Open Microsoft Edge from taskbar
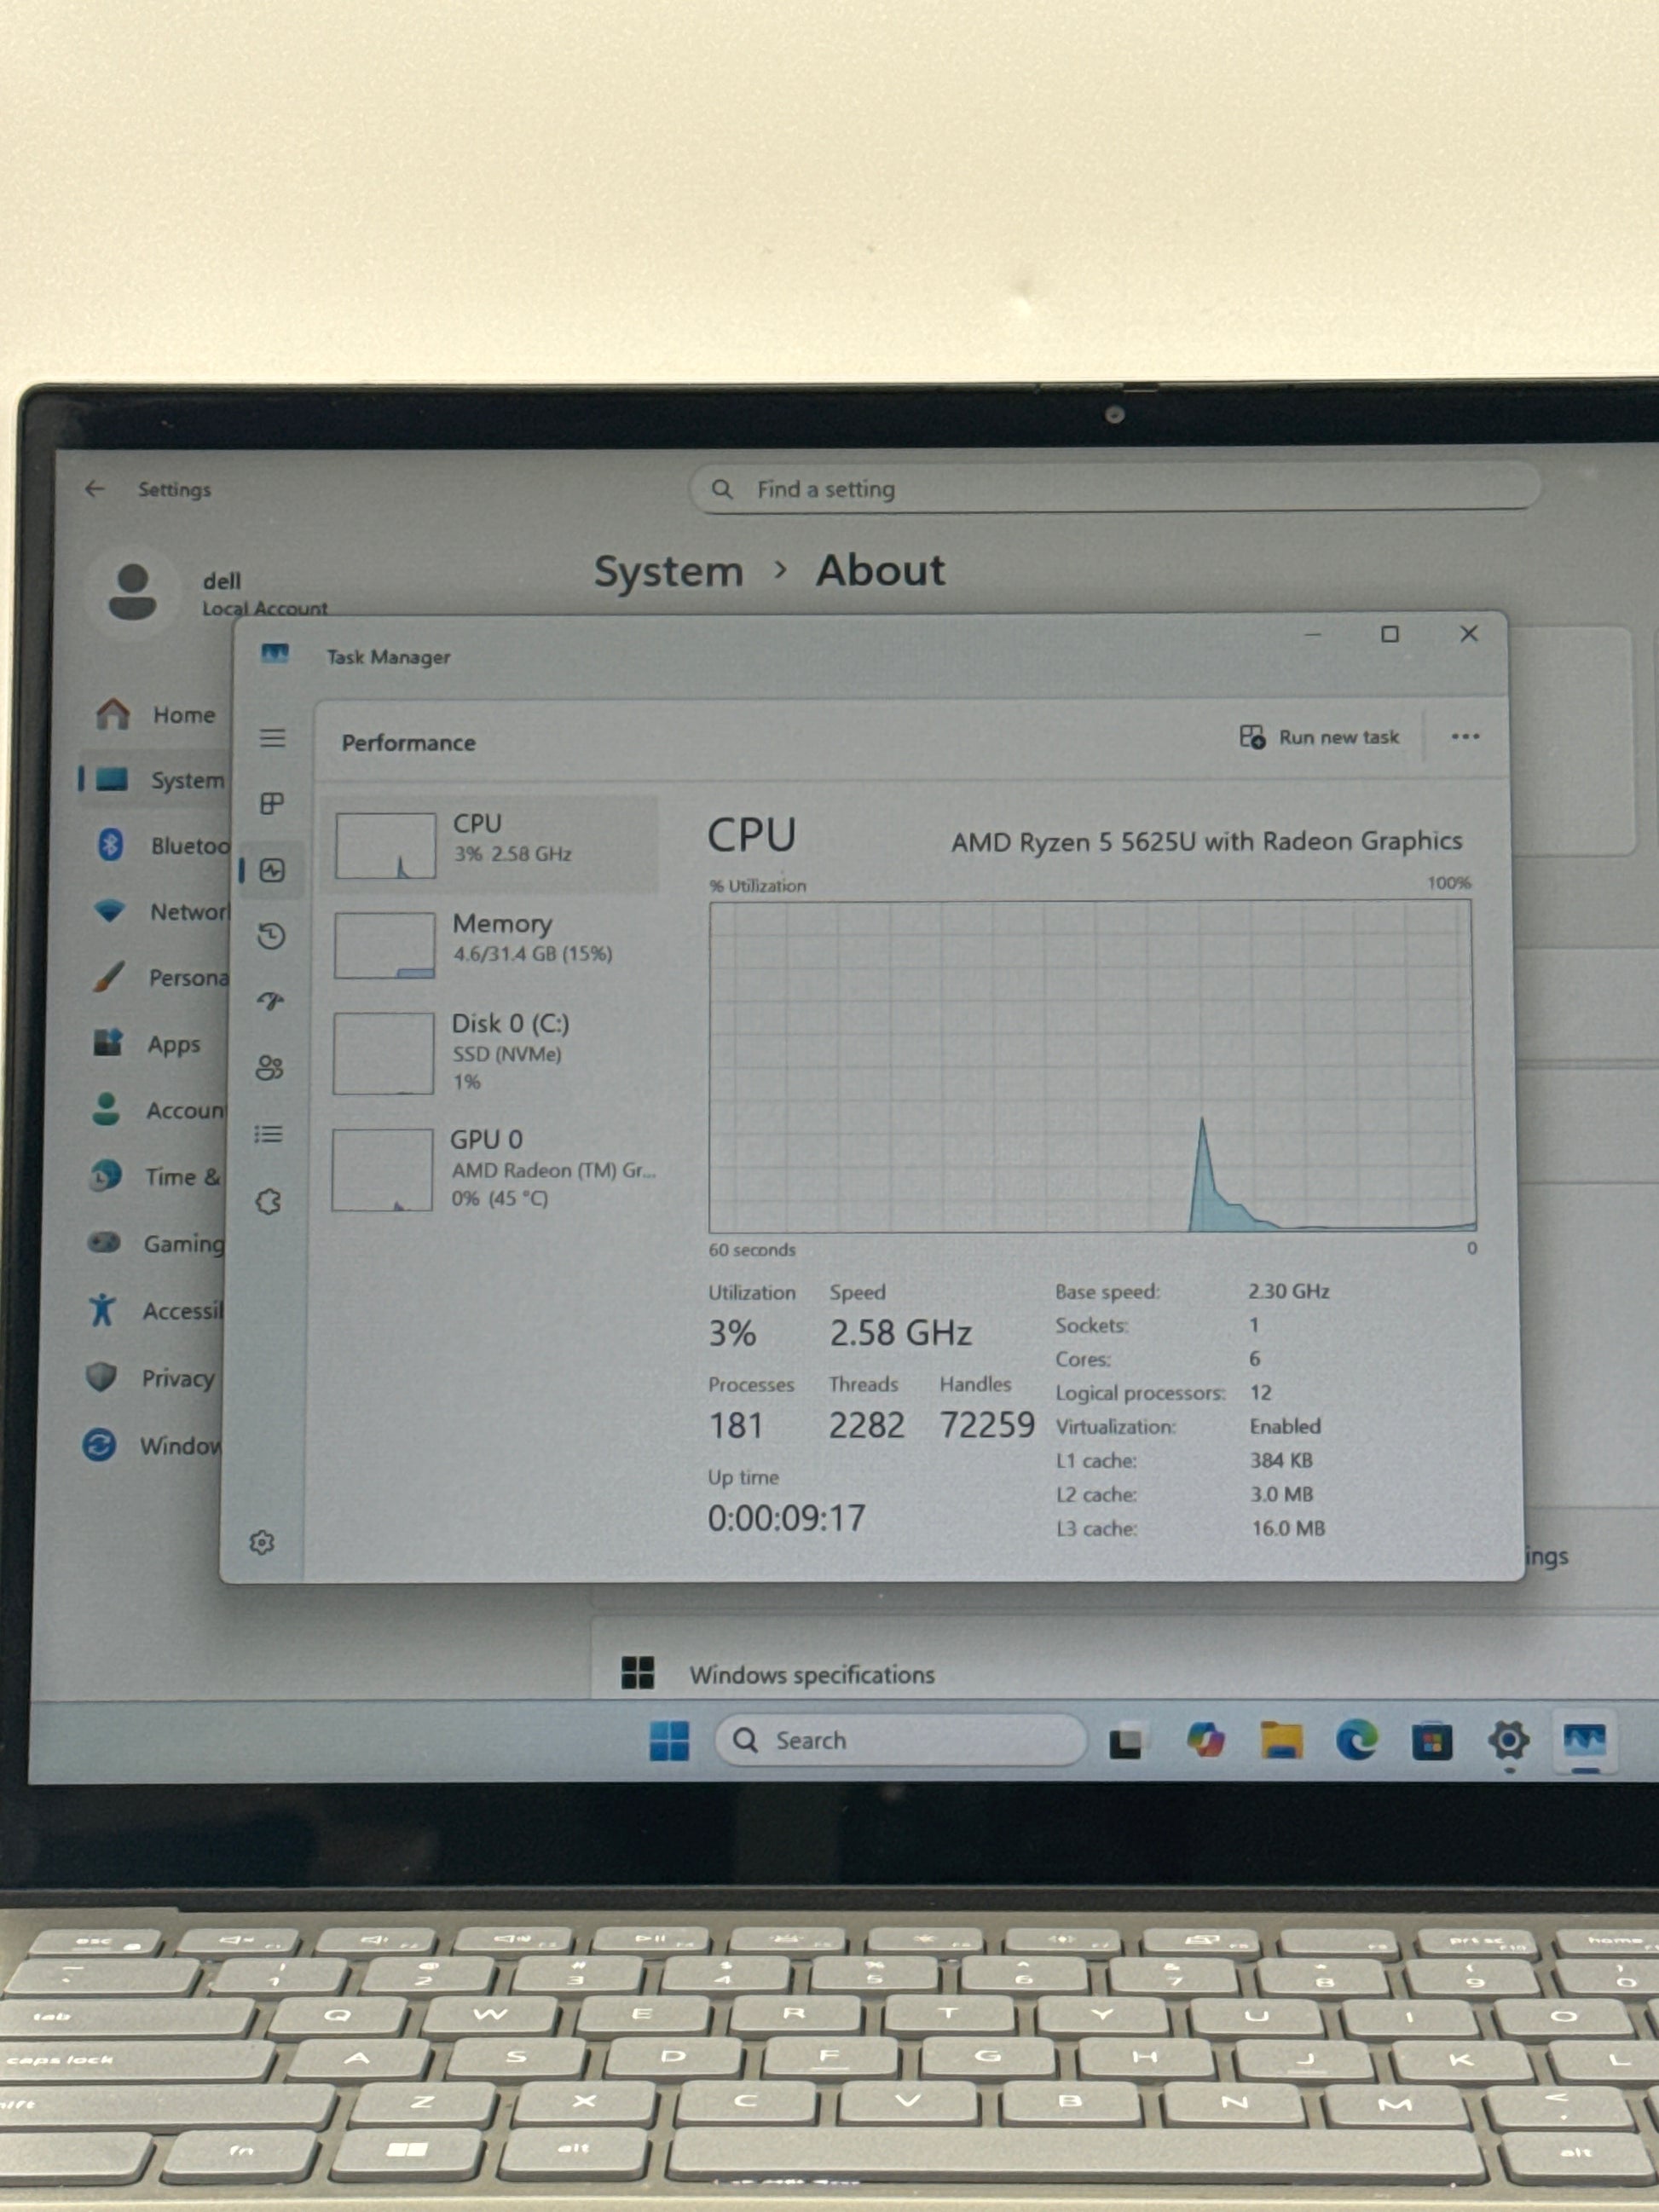 pyautogui.click(x=1356, y=1741)
